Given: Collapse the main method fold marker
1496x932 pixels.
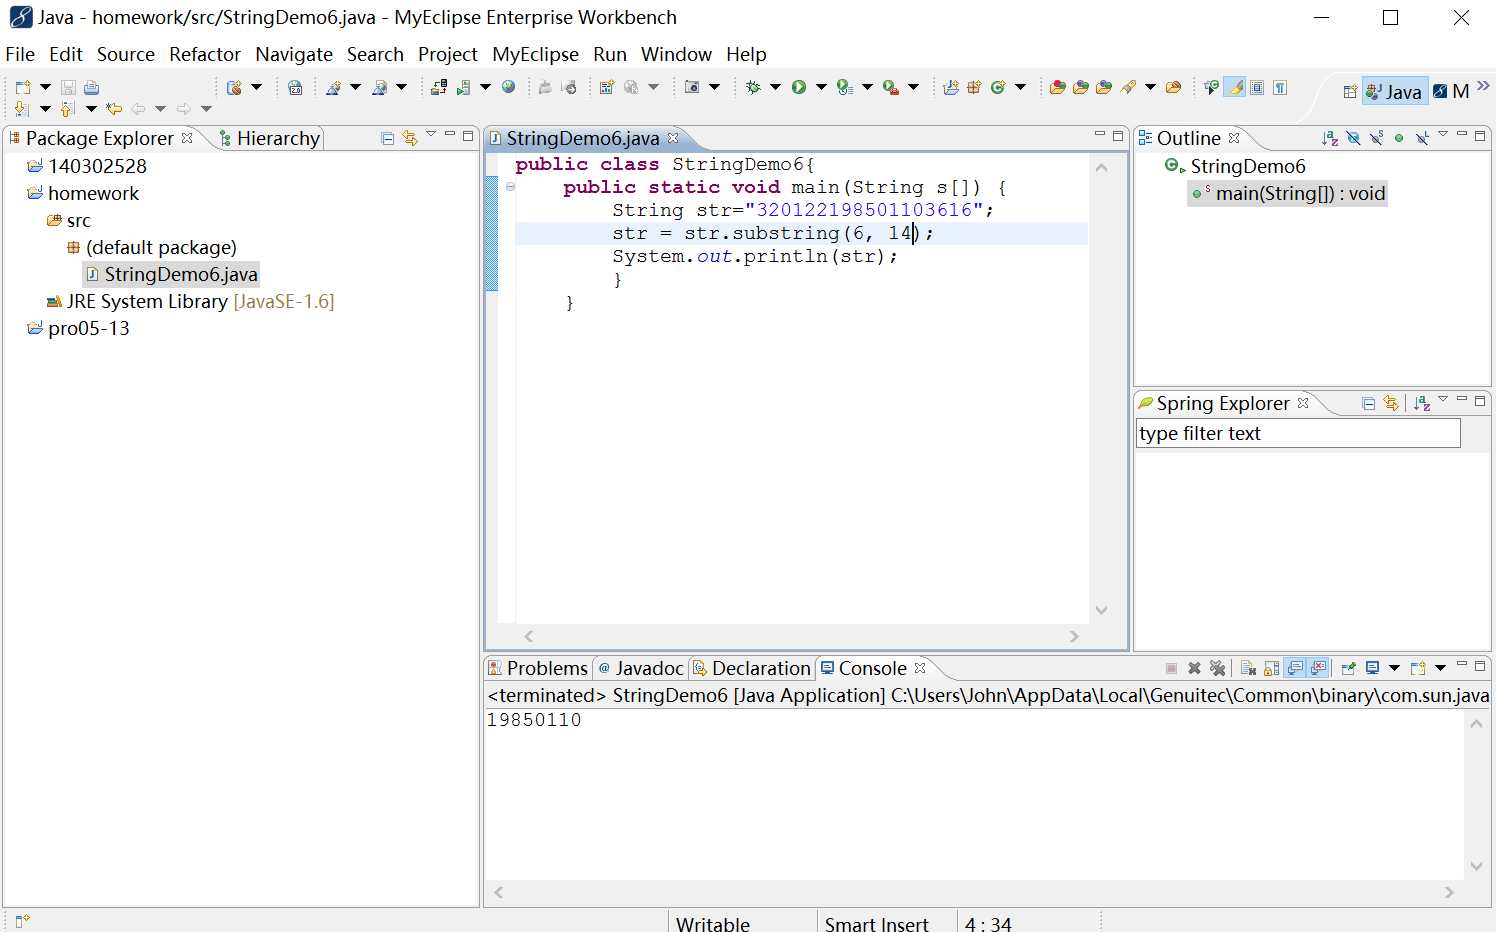Looking at the screenshot, I should coord(510,187).
